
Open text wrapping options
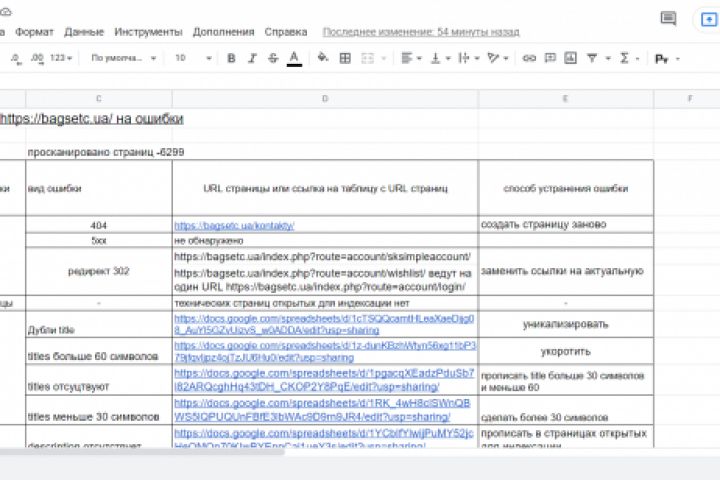click(464, 58)
